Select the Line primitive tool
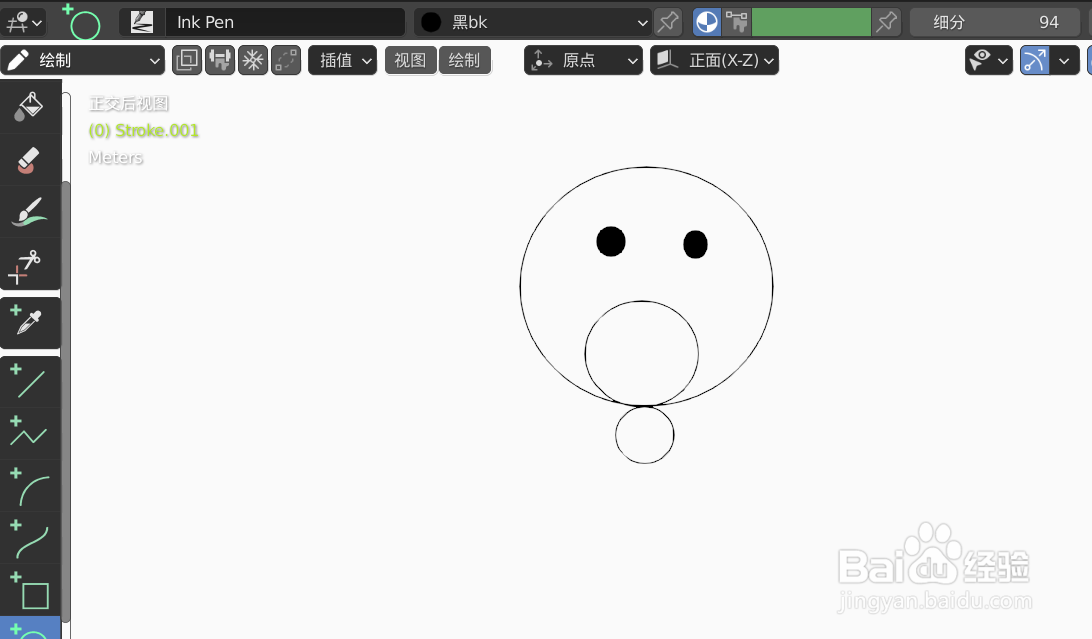The width and height of the screenshot is (1092, 639). coord(29,382)
